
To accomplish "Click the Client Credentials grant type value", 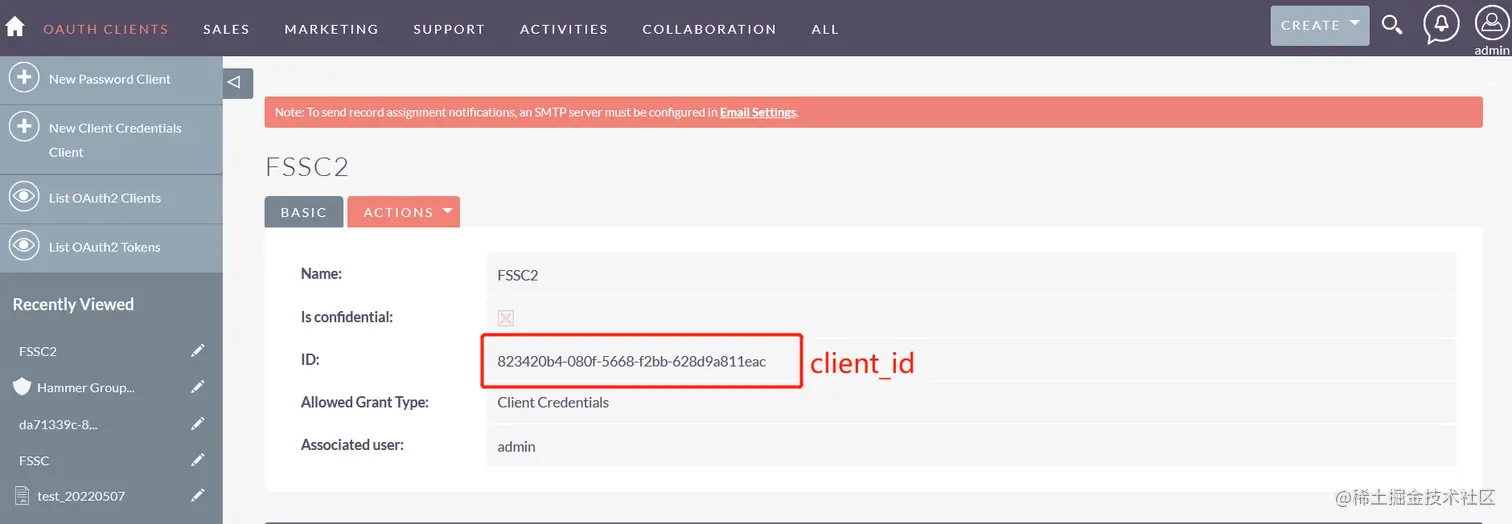I will point(553,402).
